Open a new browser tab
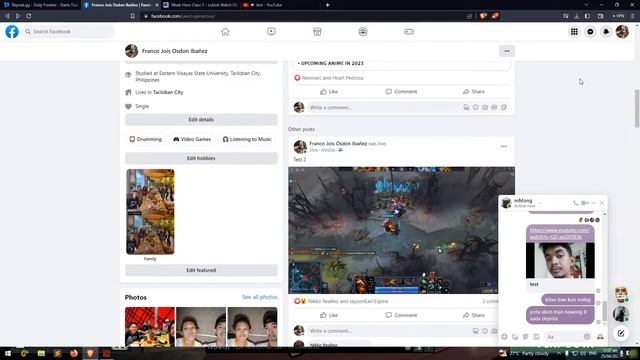Viewport: 640px width, 360px height. [x=327, y=5]
